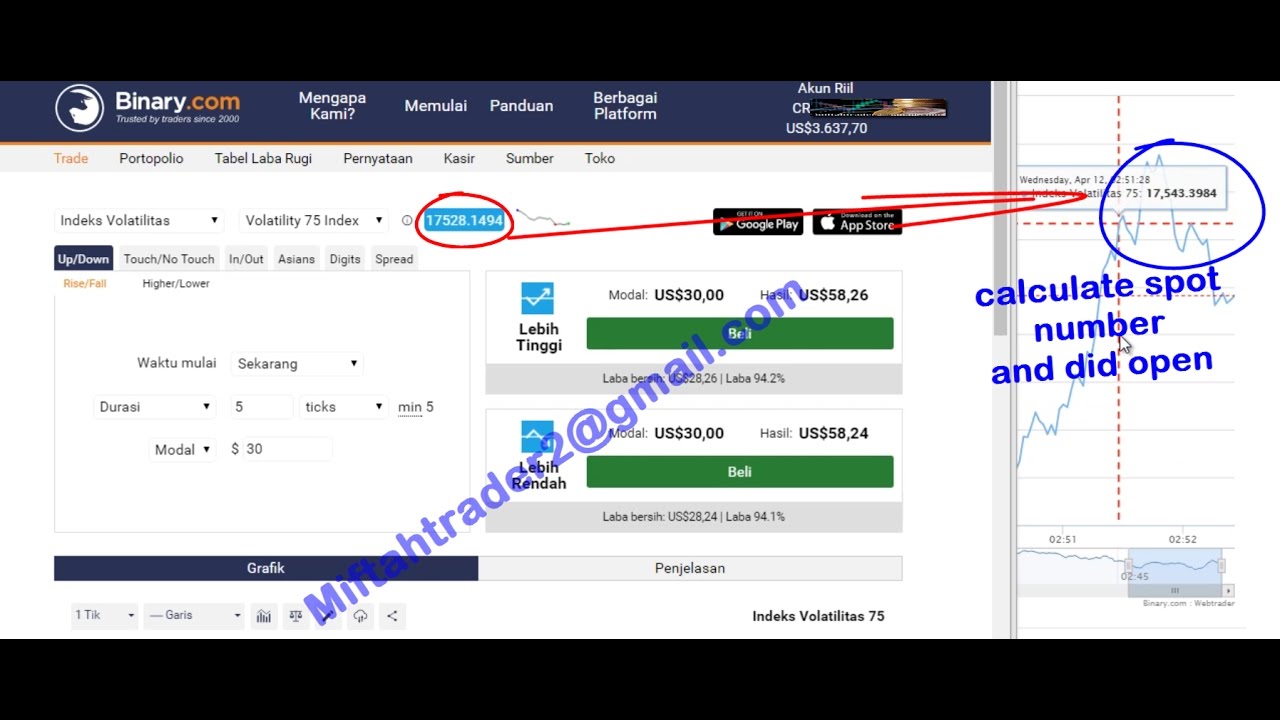
Task: Open the Portopolio menu item
Action: tap(151, 158)
